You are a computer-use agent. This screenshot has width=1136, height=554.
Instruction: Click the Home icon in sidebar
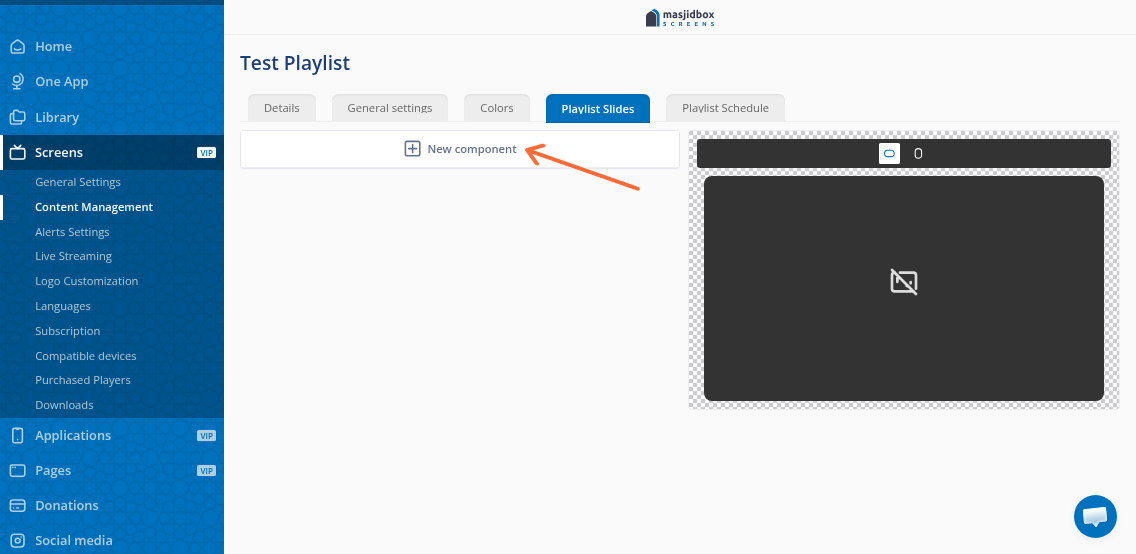17,46
